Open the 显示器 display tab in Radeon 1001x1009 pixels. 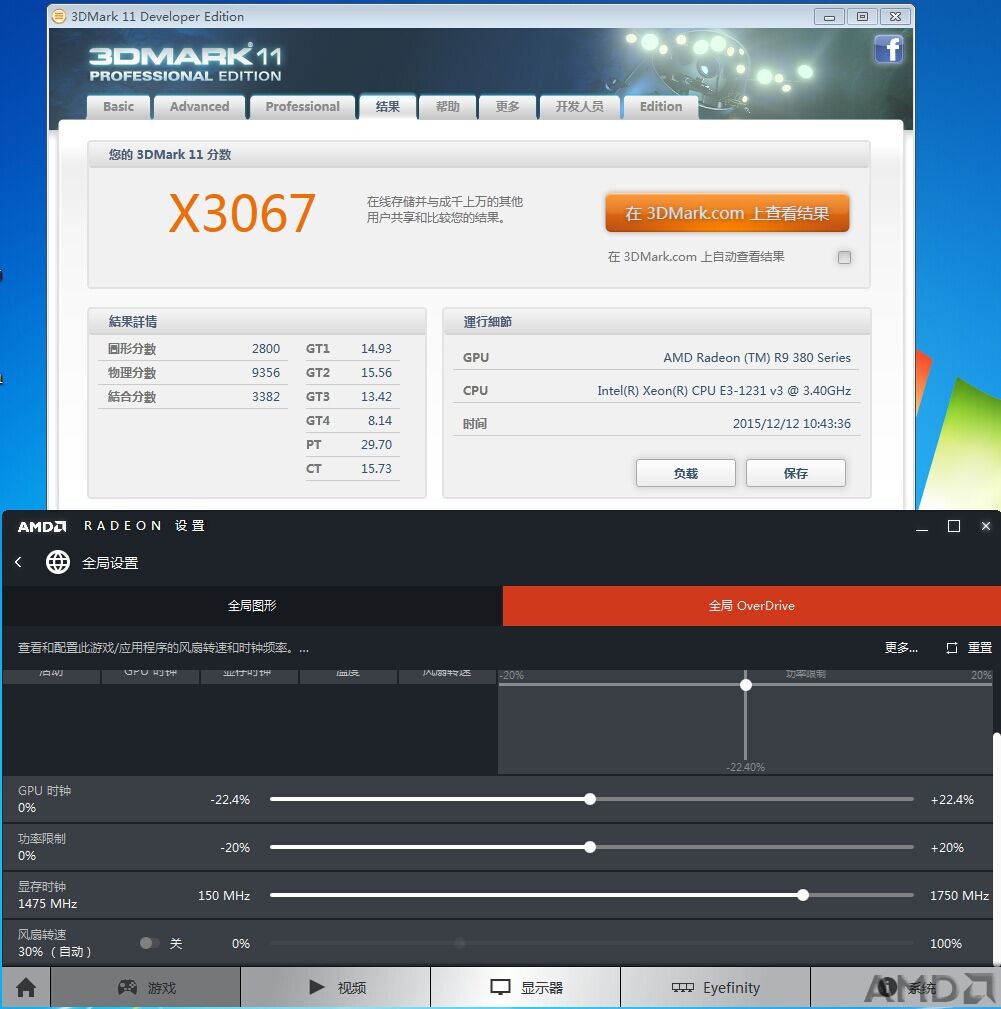(526, 987)
